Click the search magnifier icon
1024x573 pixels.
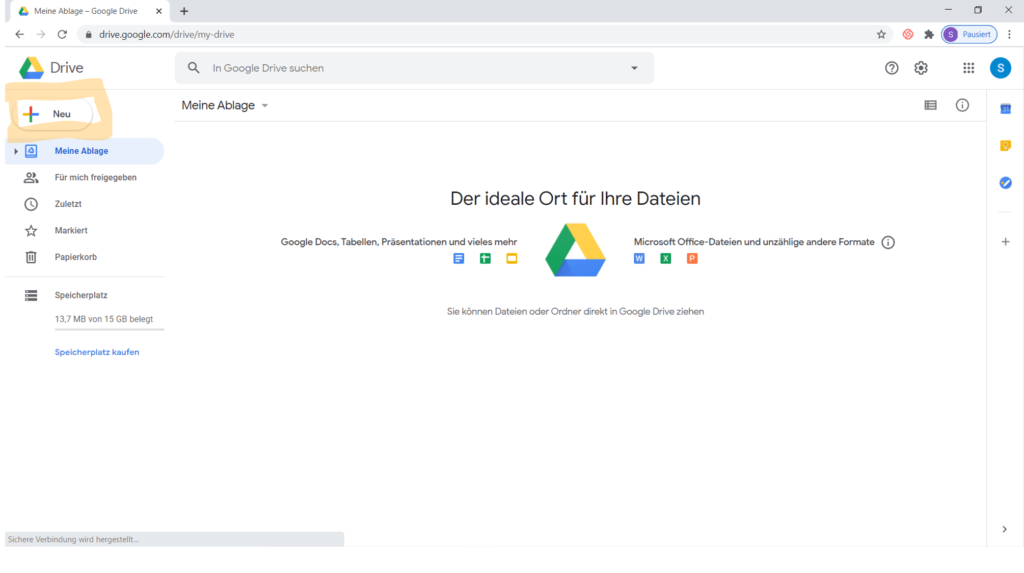(x=193, y=68)
